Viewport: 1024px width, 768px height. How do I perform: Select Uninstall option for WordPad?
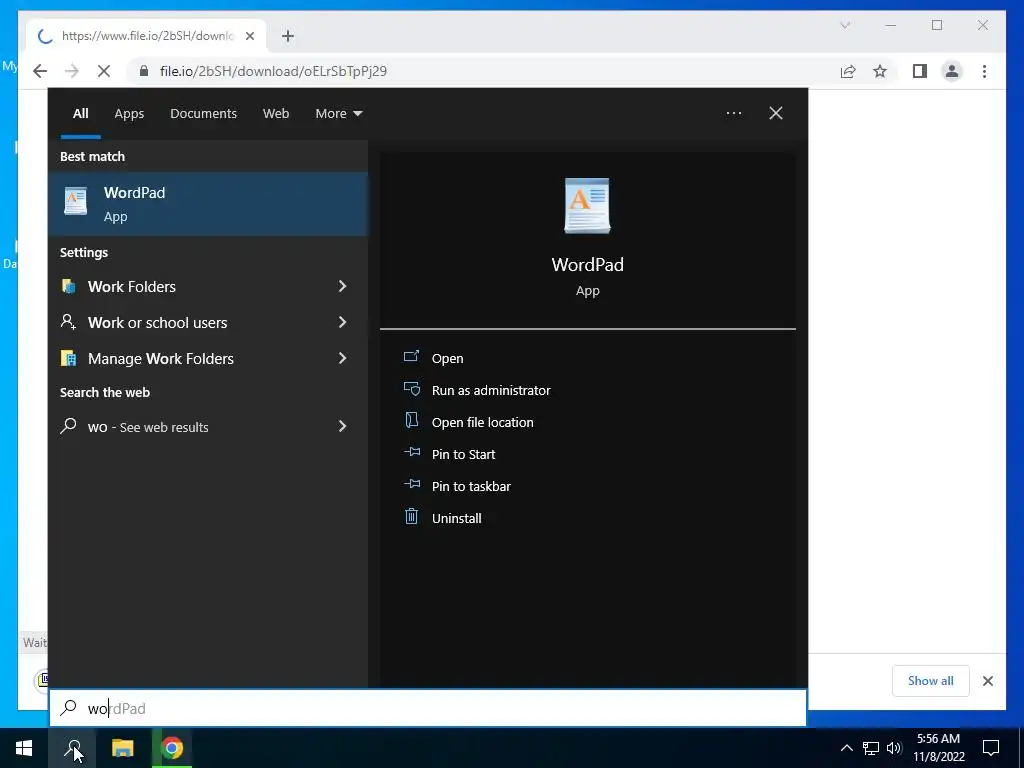click(x=456, y=519)
